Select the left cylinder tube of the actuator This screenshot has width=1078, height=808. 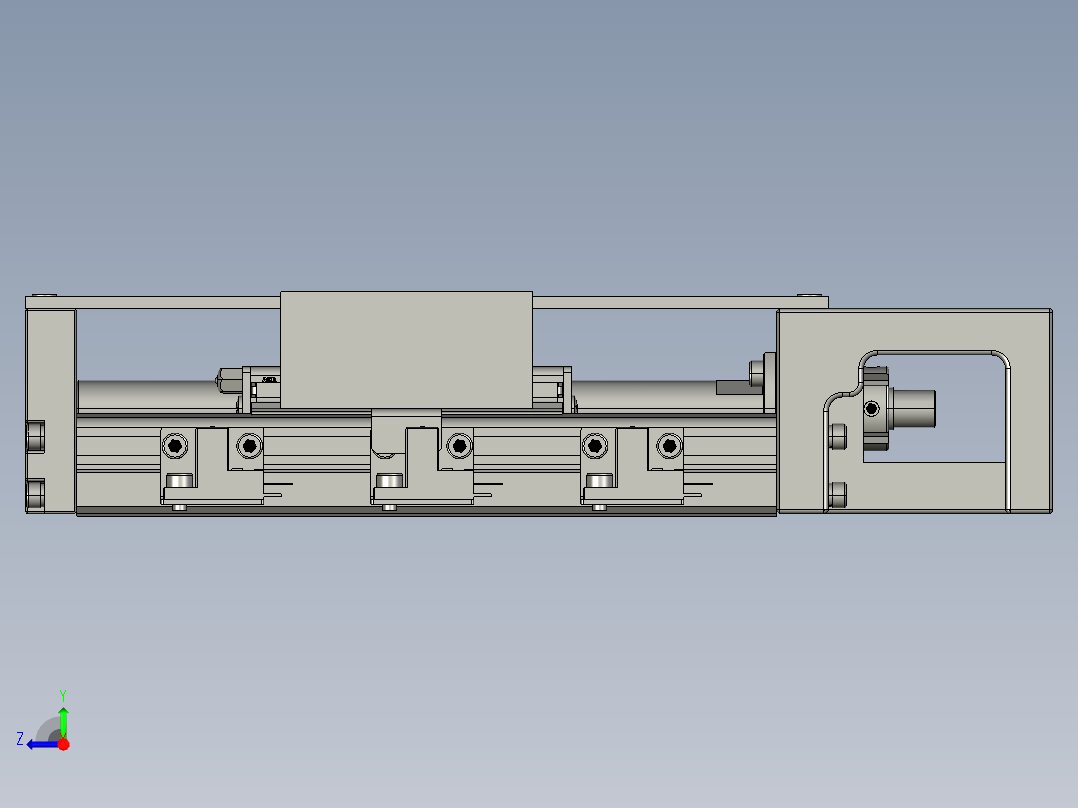pyautogui.click(x=150, y=392)
